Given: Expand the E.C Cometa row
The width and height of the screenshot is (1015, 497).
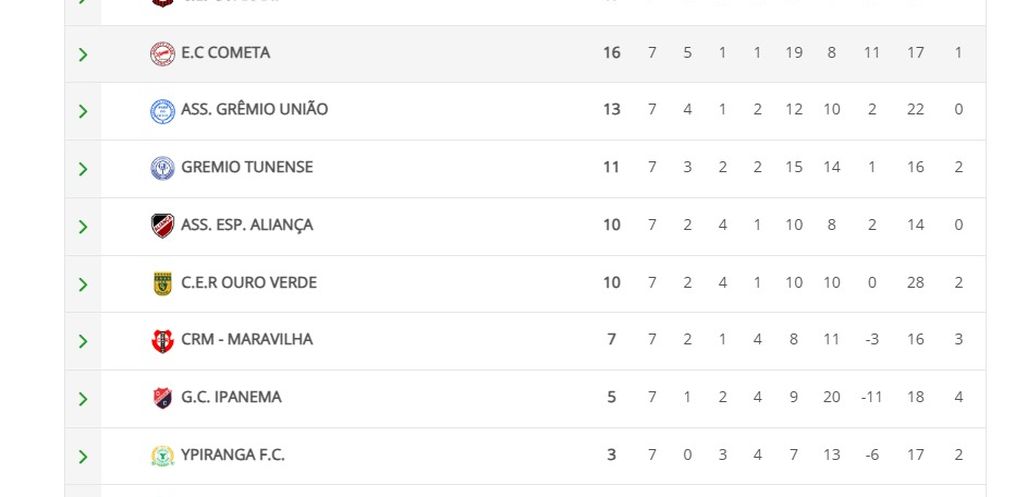Looking at the screenshot, I should (83, 54).
